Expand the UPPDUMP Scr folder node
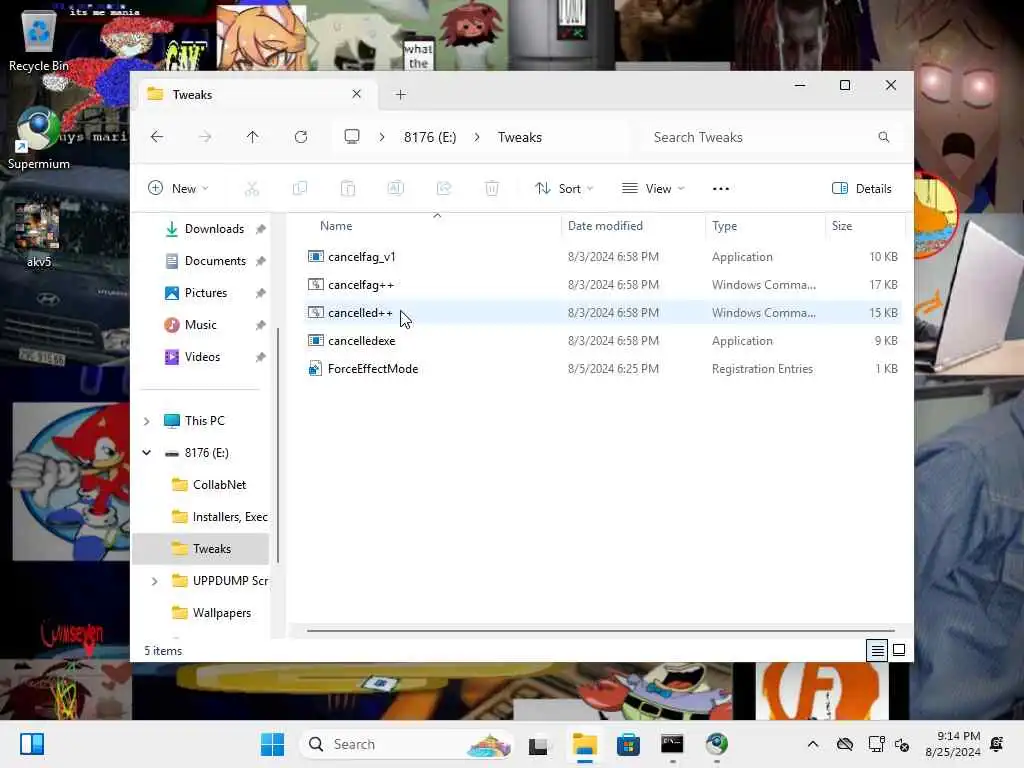This screenshot has width=1024, height=768. (155, 581)
